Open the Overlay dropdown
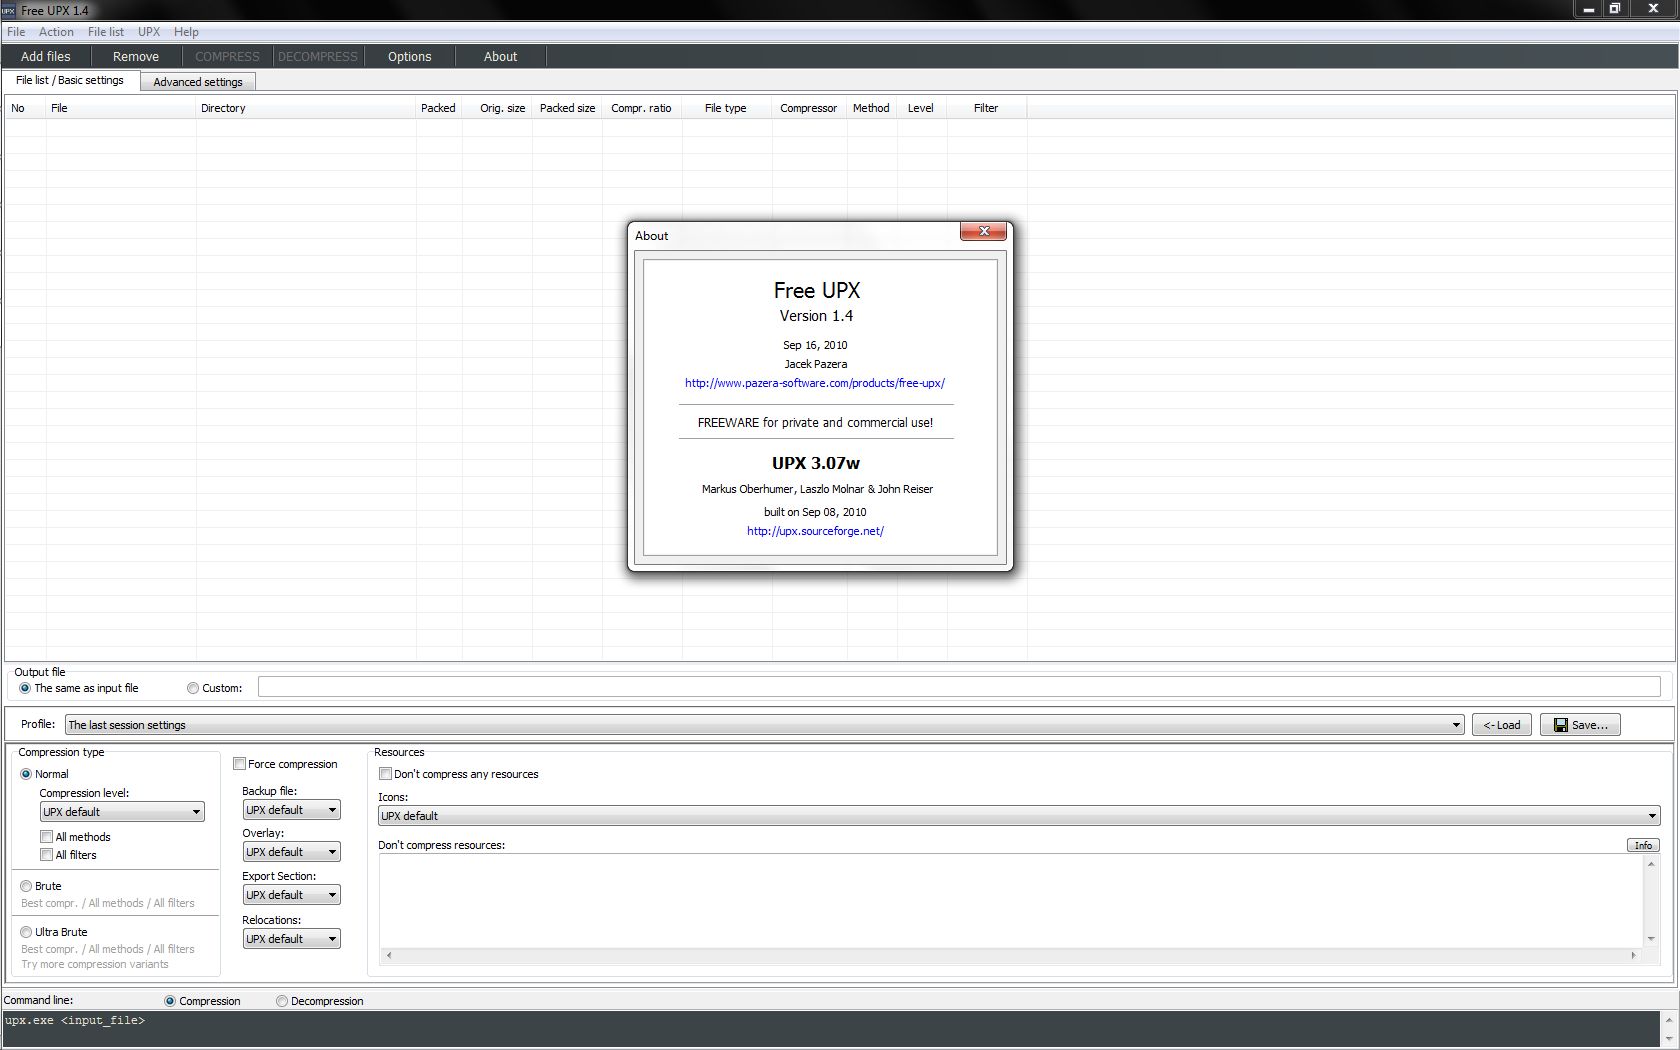1680x1050 pixels. click(x=291, y=852)
